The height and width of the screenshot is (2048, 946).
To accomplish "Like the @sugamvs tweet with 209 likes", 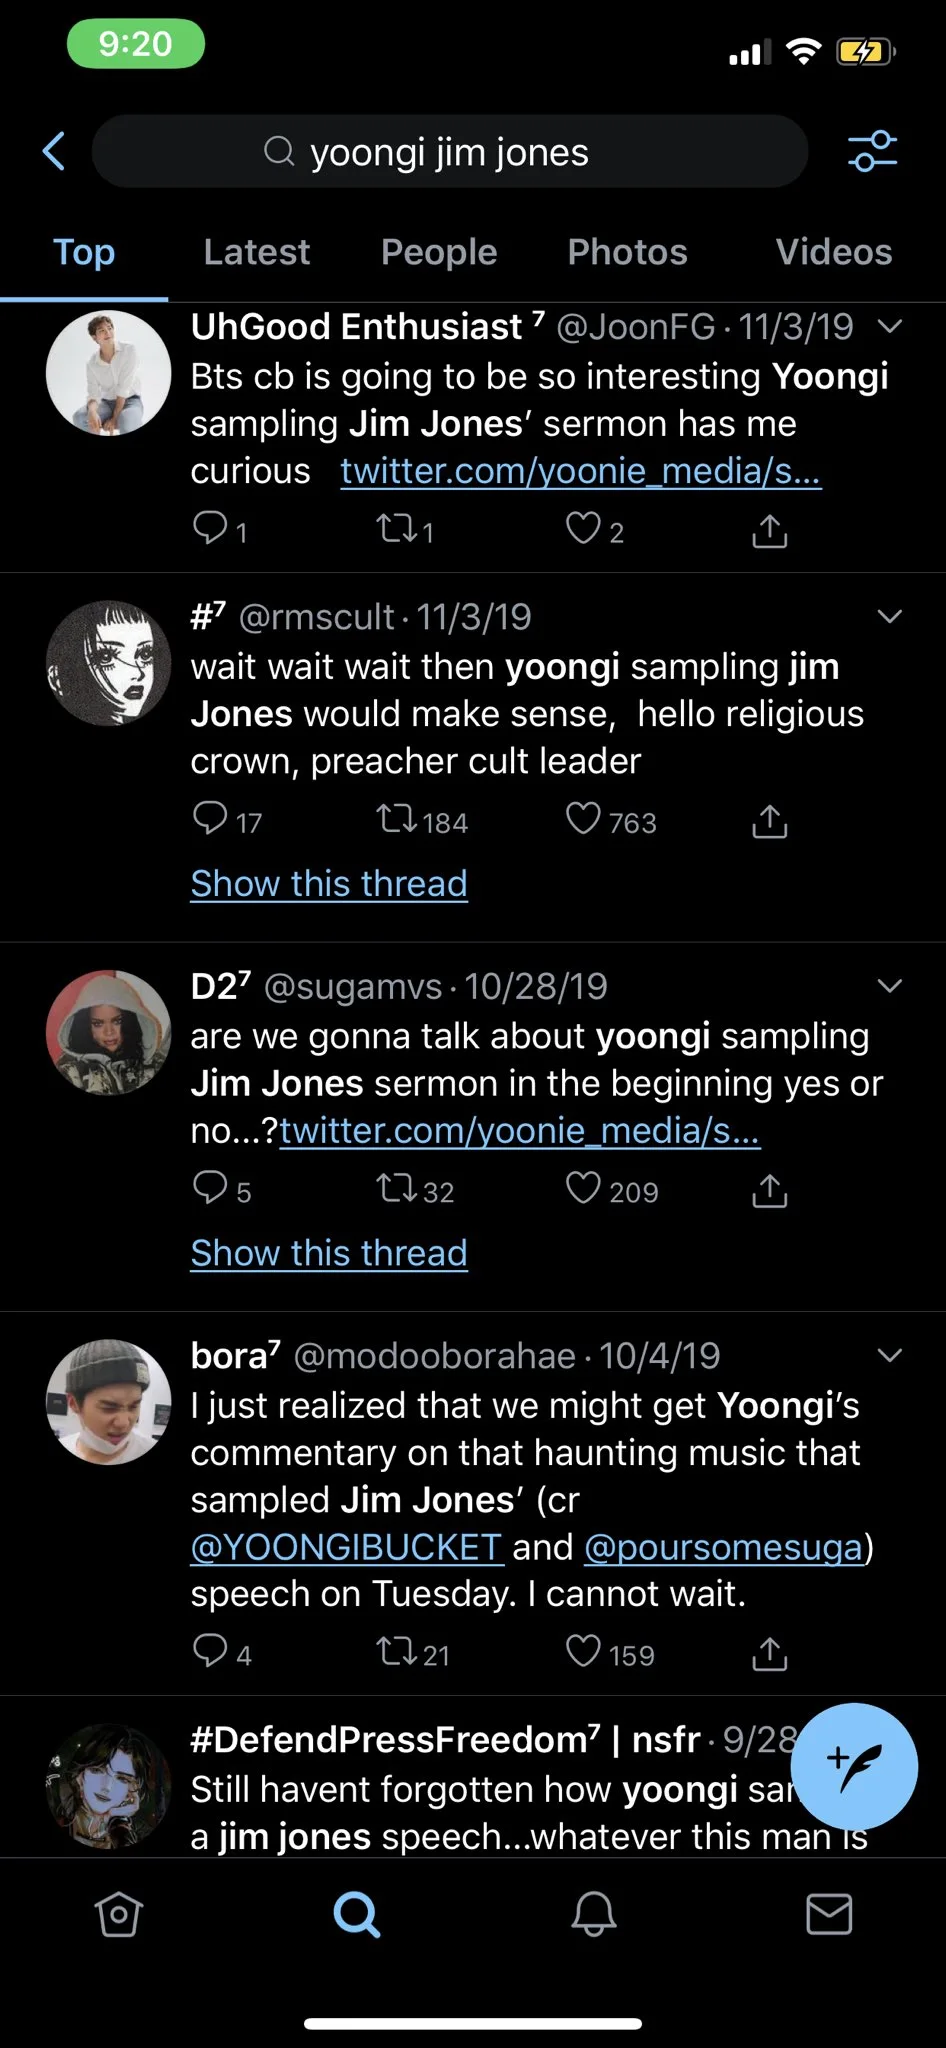I will click(583, 1190).
